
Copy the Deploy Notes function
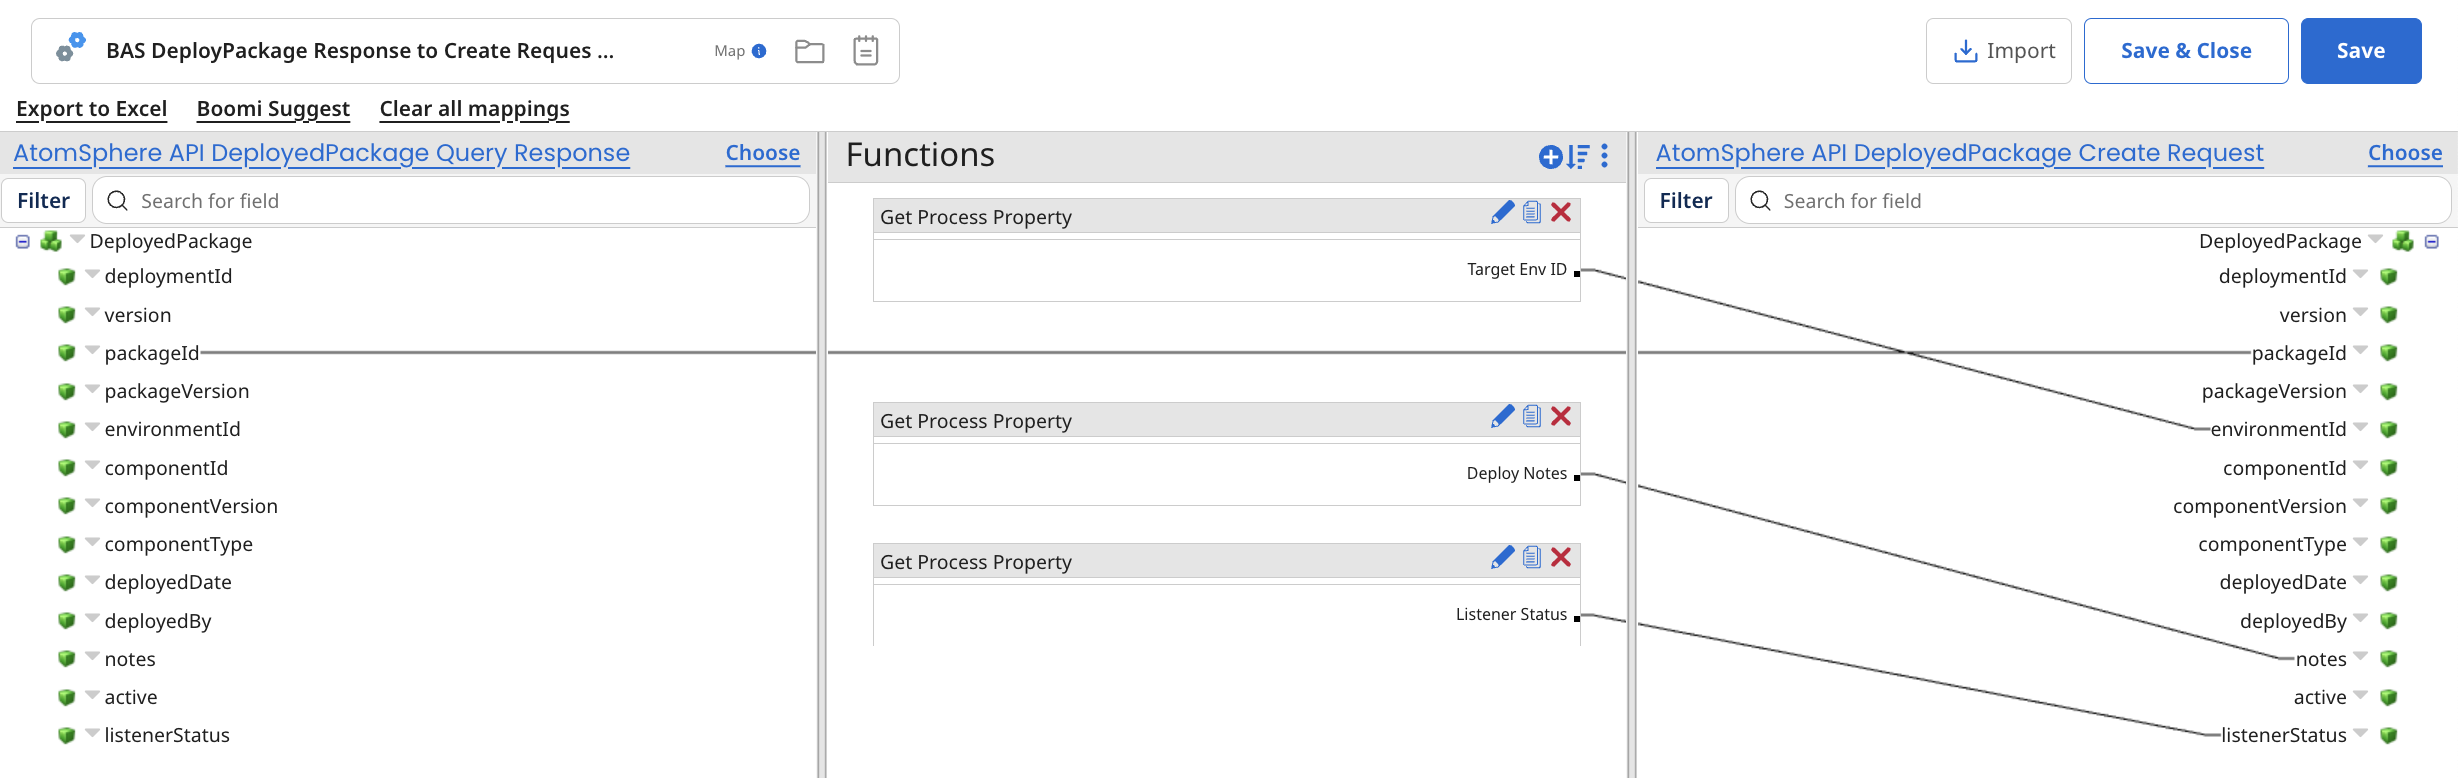(x=1531, y=417)
